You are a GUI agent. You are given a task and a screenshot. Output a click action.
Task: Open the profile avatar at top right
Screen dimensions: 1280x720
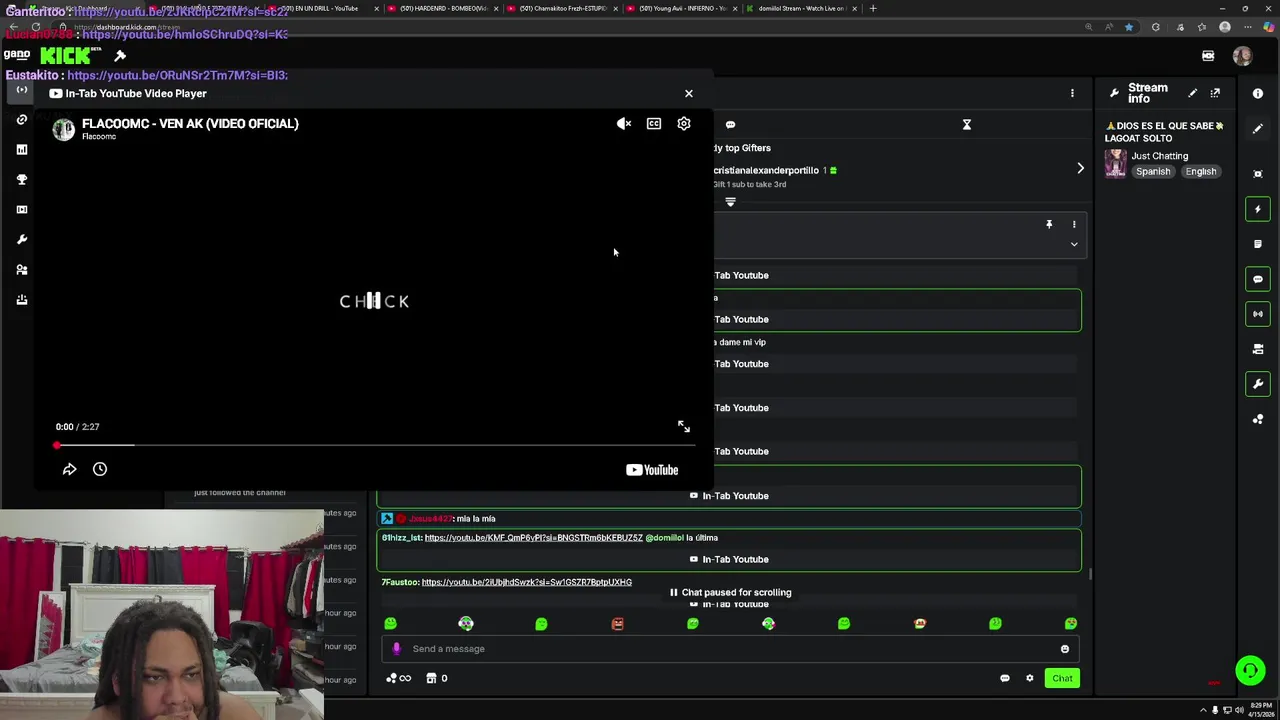point(1243,57)
